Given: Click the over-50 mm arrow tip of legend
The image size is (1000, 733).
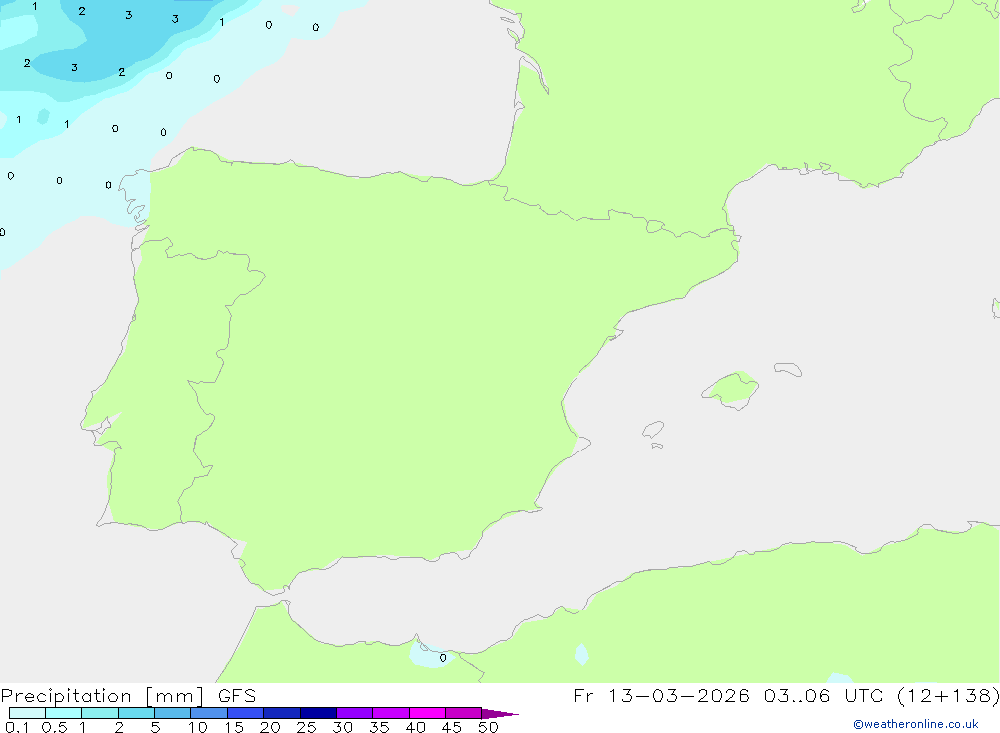Looking at the screenshot, I should [x=500, y=714].
